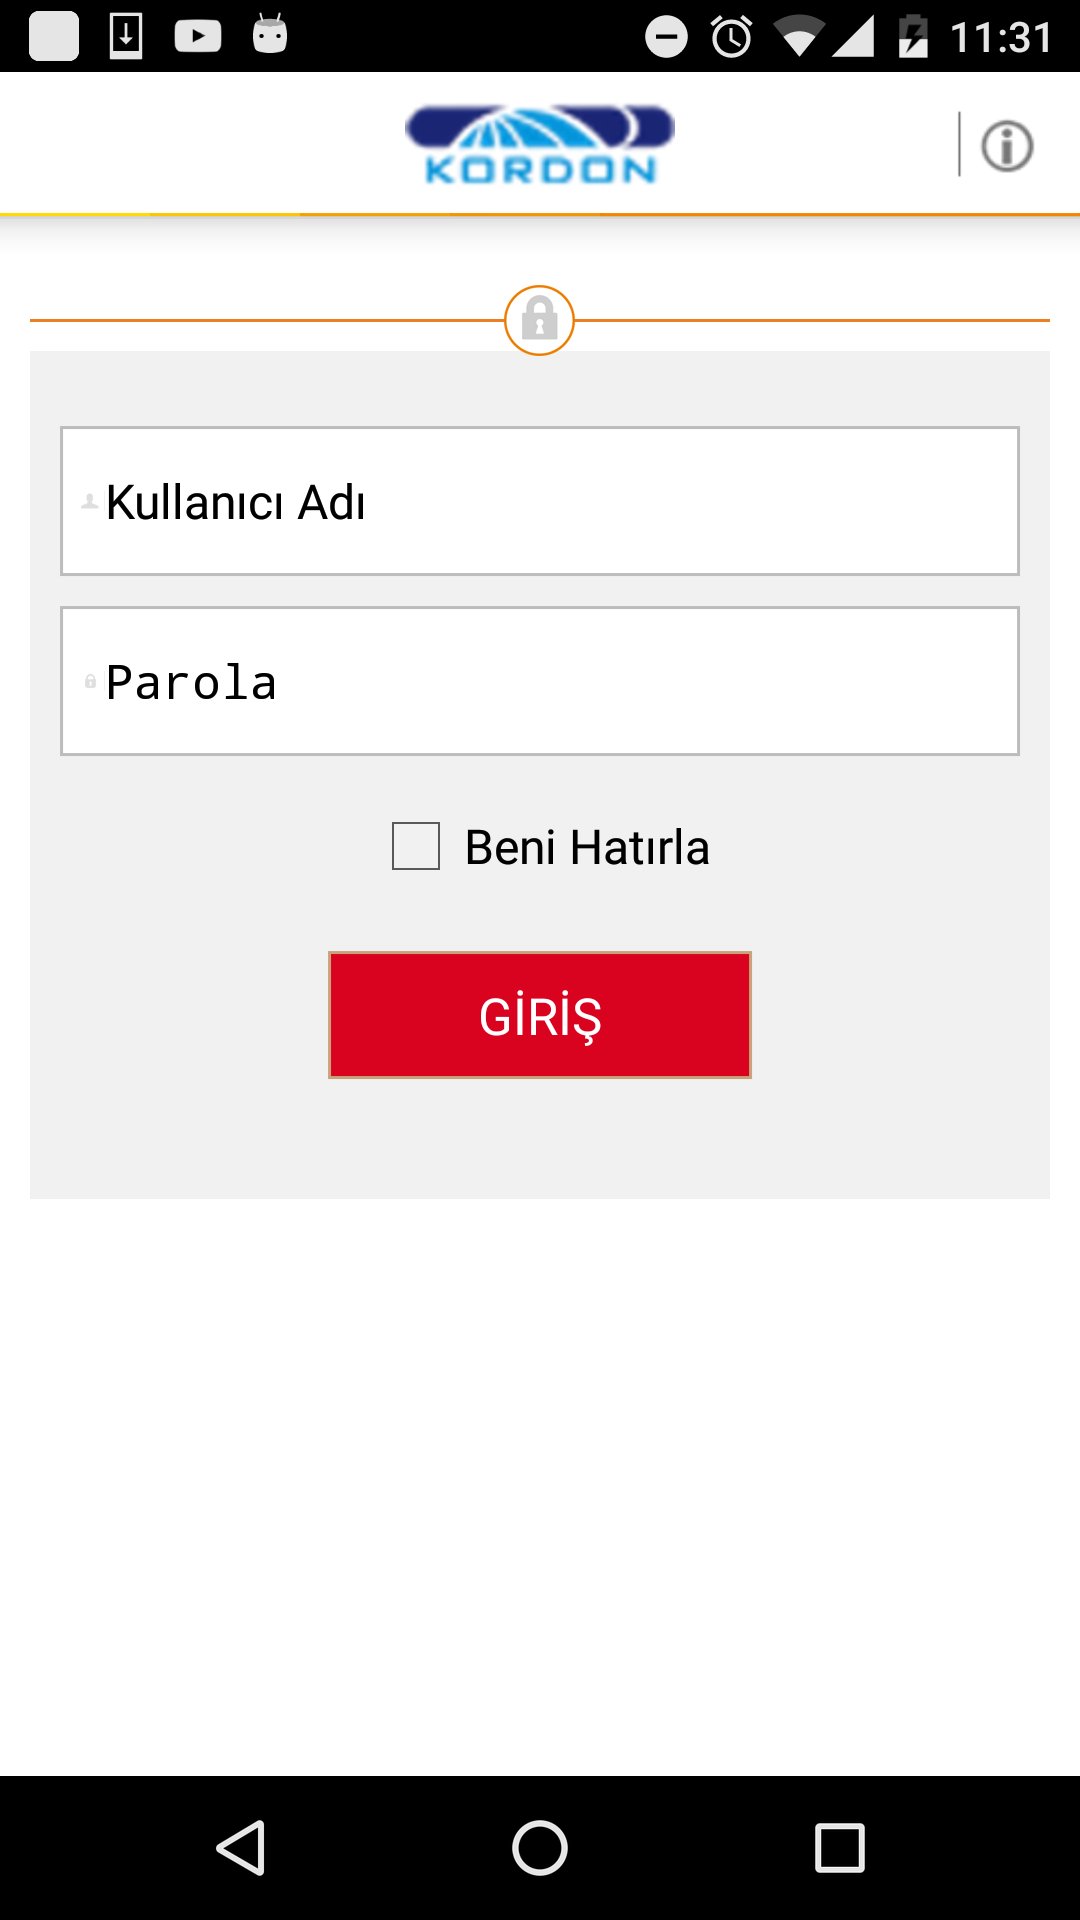
Task: Tap the orange padlock icon
Action: (x=539, y=320)
